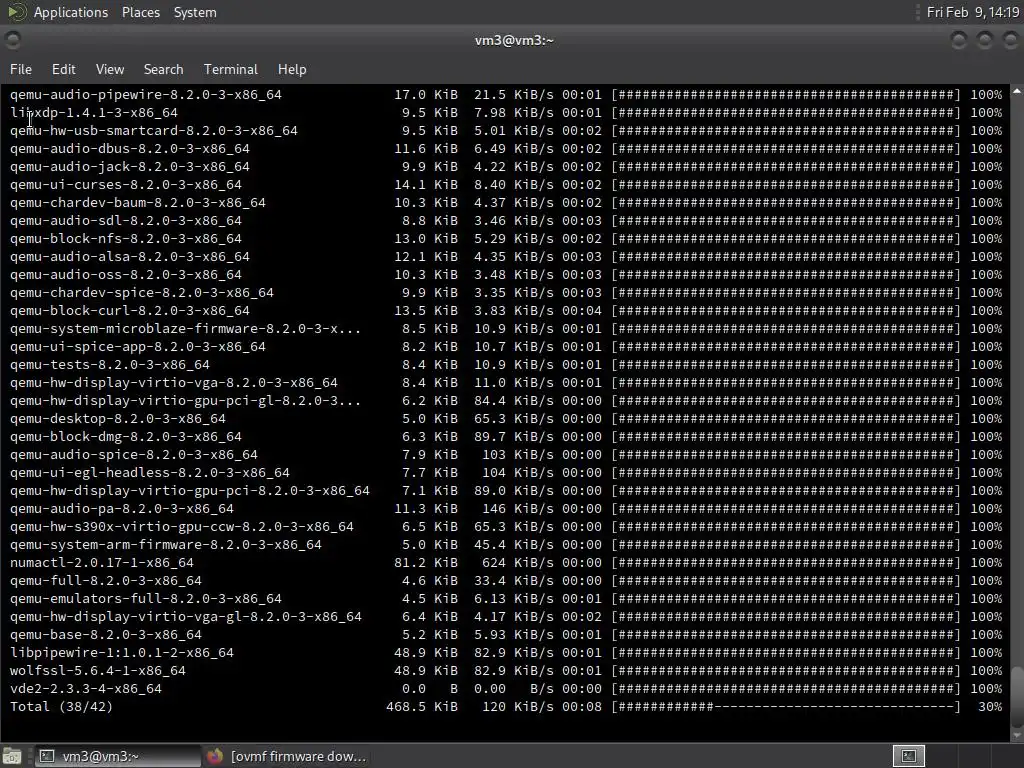Click the text numactl-2.0.17-1-x86_64
1024x768 pixels.
tap(102, 562)
